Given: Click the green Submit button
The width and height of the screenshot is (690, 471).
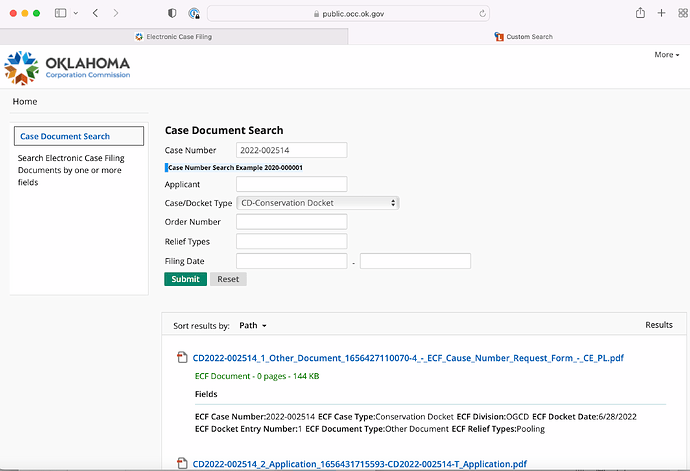Looking at the screenshot, I should tap(185, 279).
